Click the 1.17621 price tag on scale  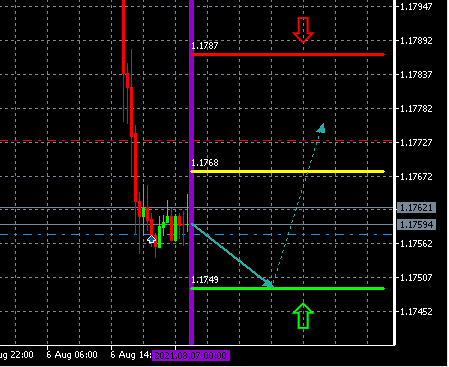coord(416,208)
